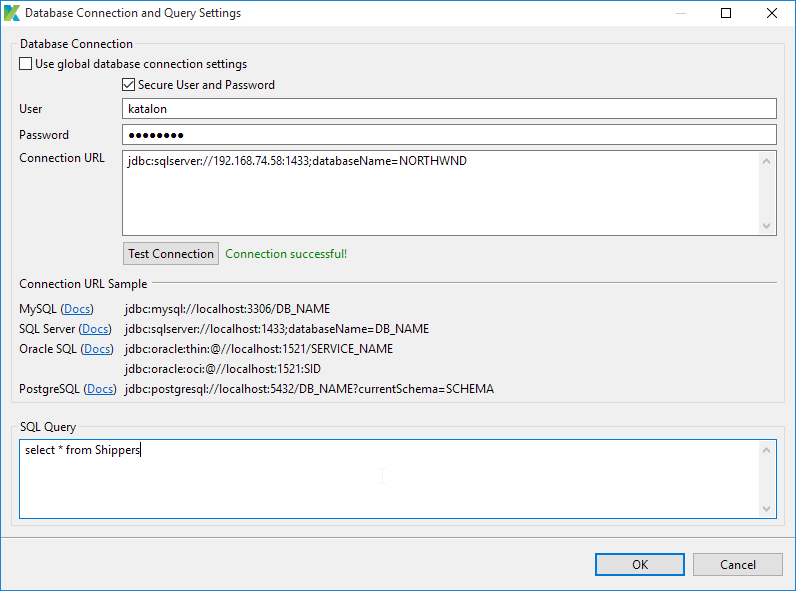Maximize the settings dialog window

pyautogui.click(x=726, y=13)
